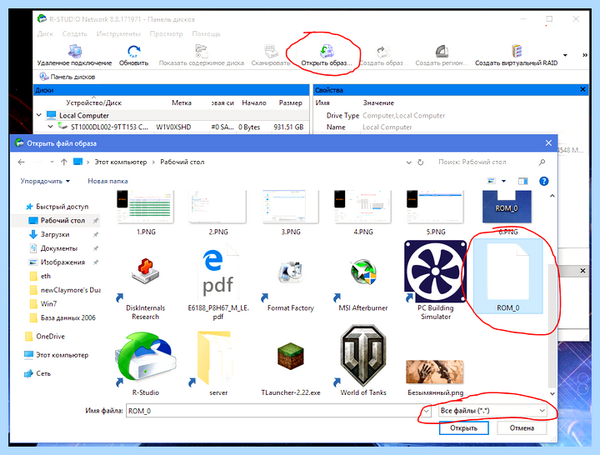Viewport: 600px width, 455px height.
Task: Open Изображения in the sidebar
Action: pyautogui.click(x=57, y=262)
